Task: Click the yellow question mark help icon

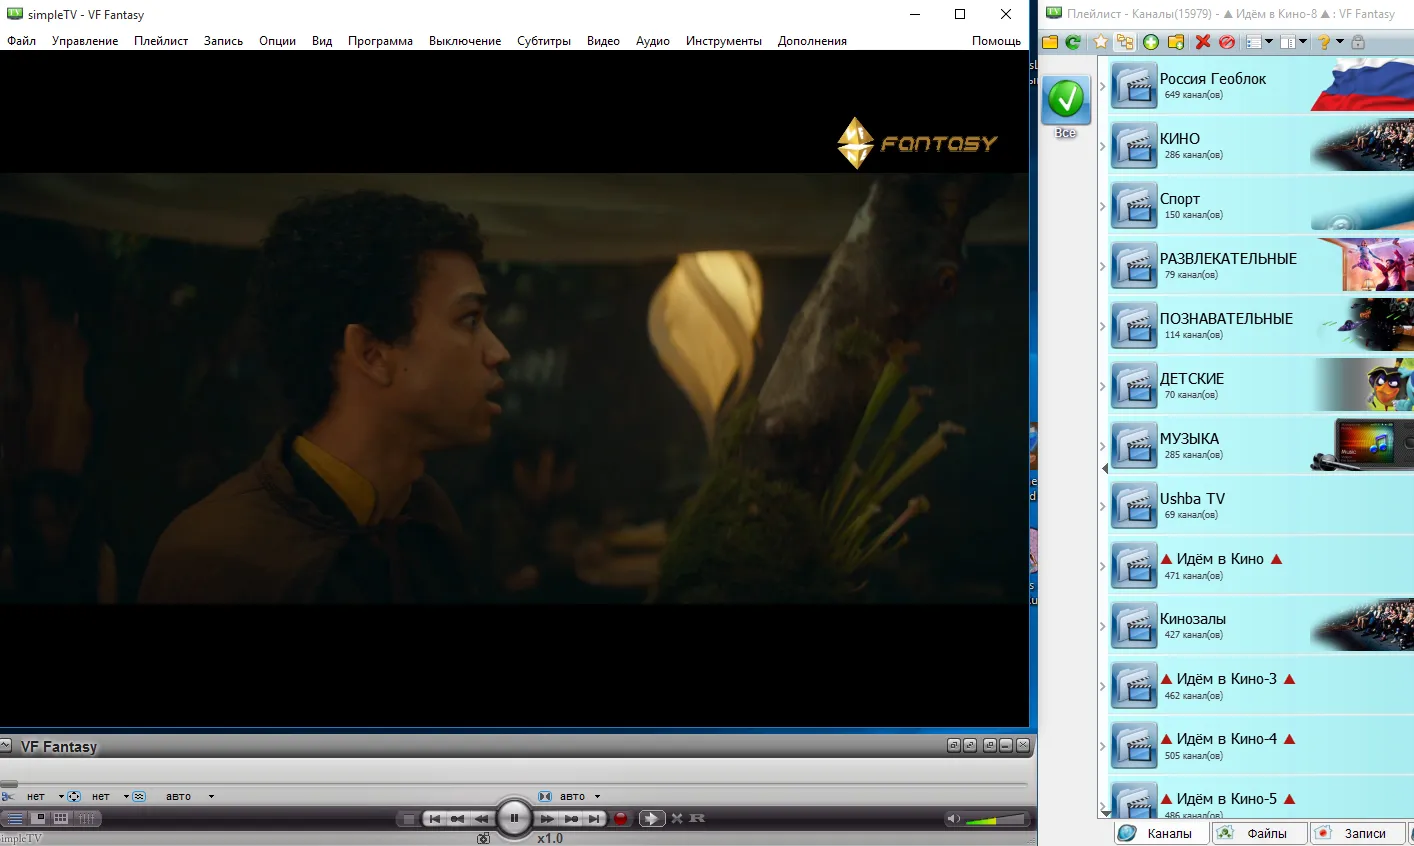Action: click(1324, 42)
